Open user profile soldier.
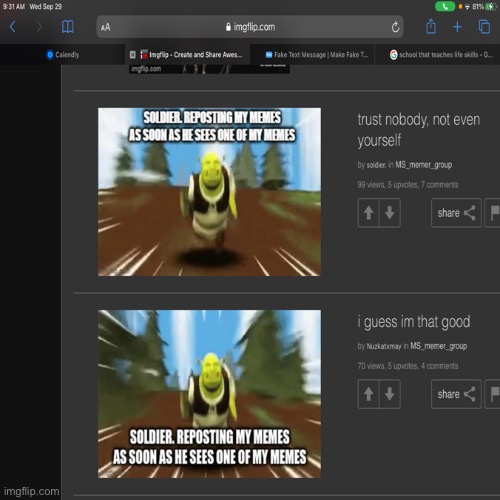 coord(376,165)
